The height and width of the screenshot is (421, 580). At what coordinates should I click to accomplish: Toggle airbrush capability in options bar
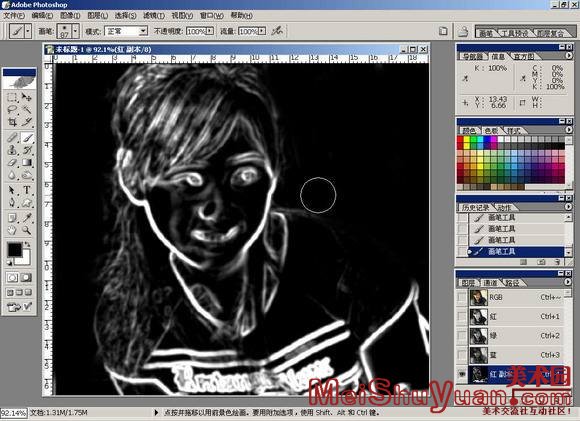coord(277,31)
